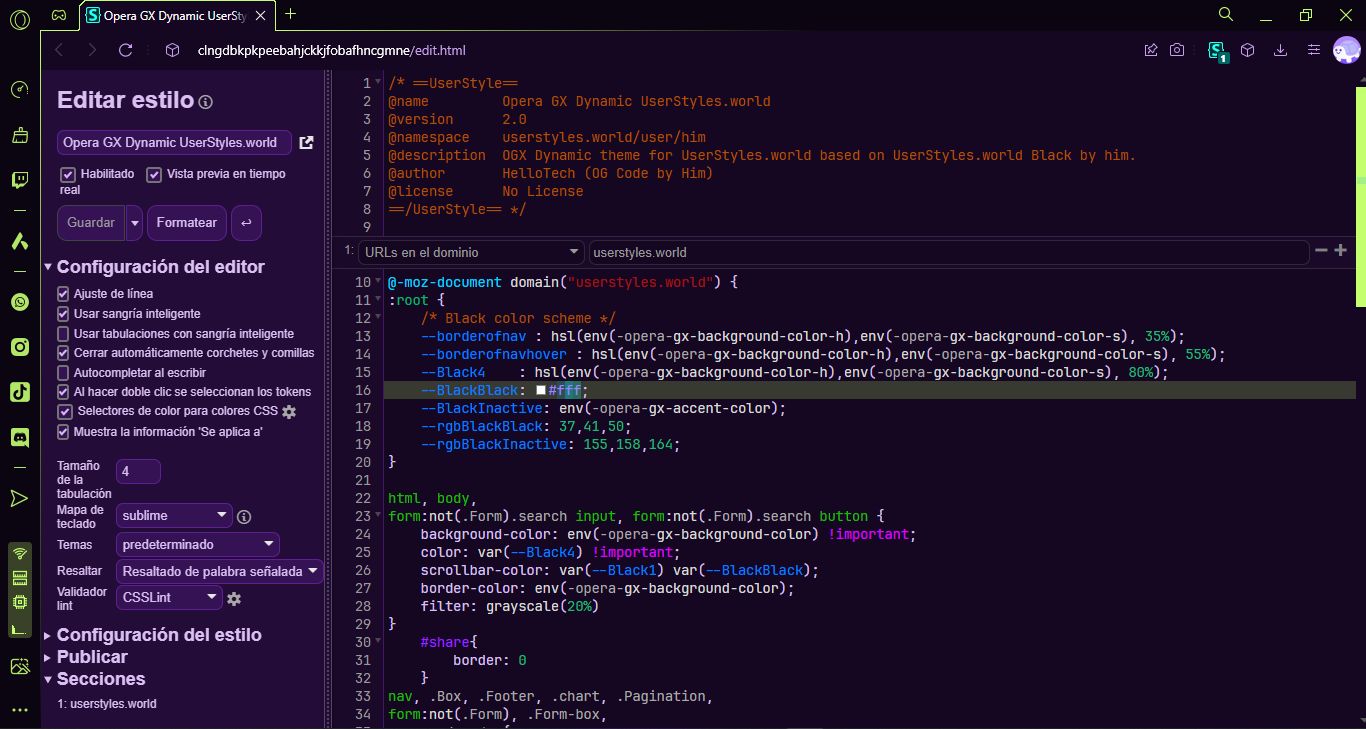Open the external link icon beside style name
The height and width of the screenshot is (729, 1366).
[307, 143]
